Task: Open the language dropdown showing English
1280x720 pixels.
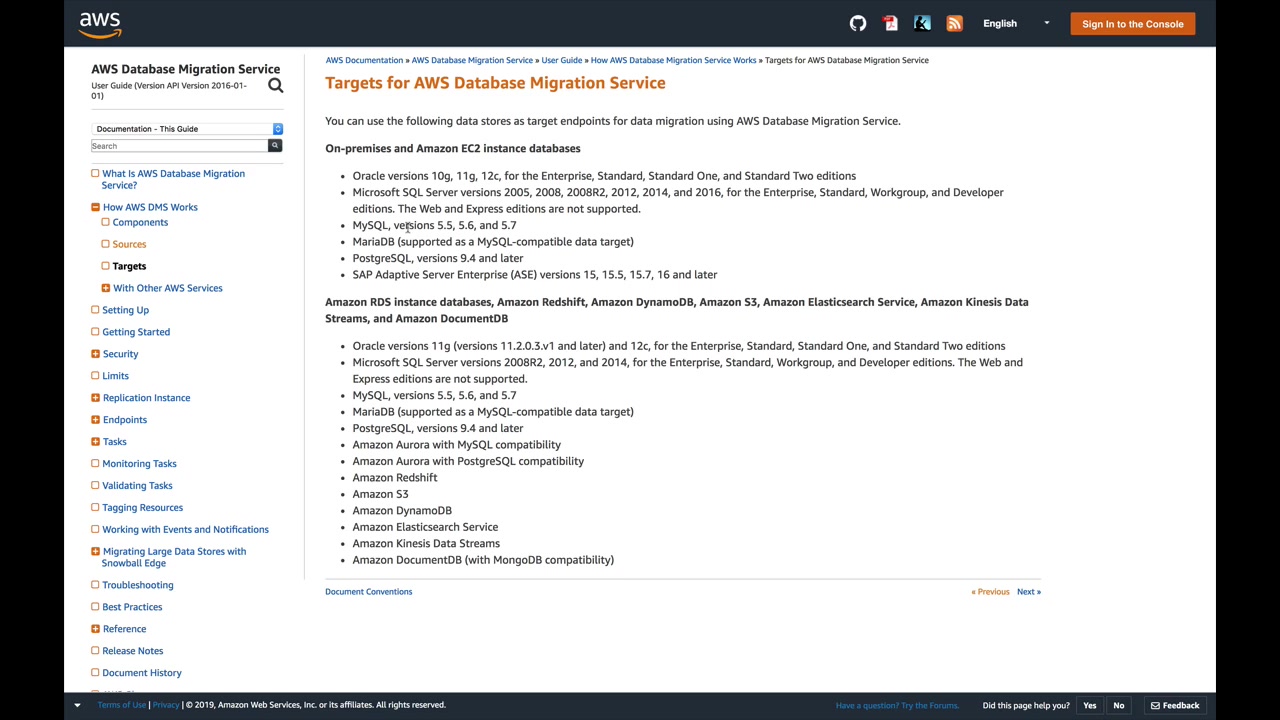Action: click(x=1016, y=24)
